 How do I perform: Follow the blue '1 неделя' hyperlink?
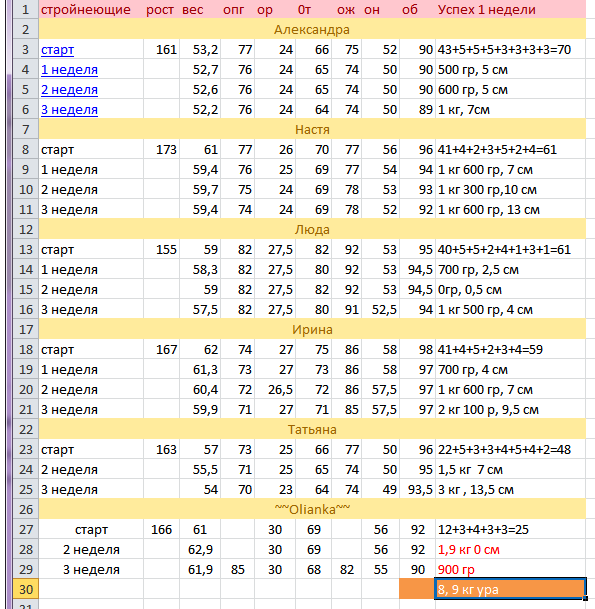(x=69, y=70)
